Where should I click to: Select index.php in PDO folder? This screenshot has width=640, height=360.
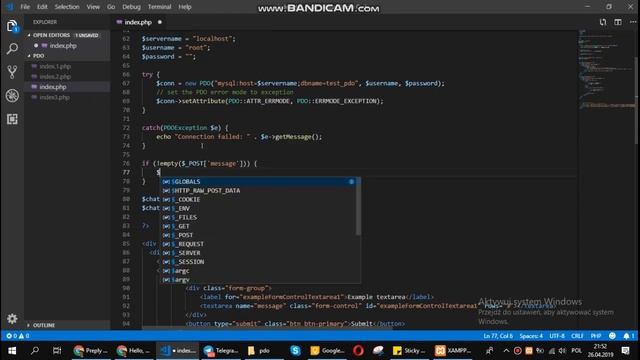pos(53,87)
